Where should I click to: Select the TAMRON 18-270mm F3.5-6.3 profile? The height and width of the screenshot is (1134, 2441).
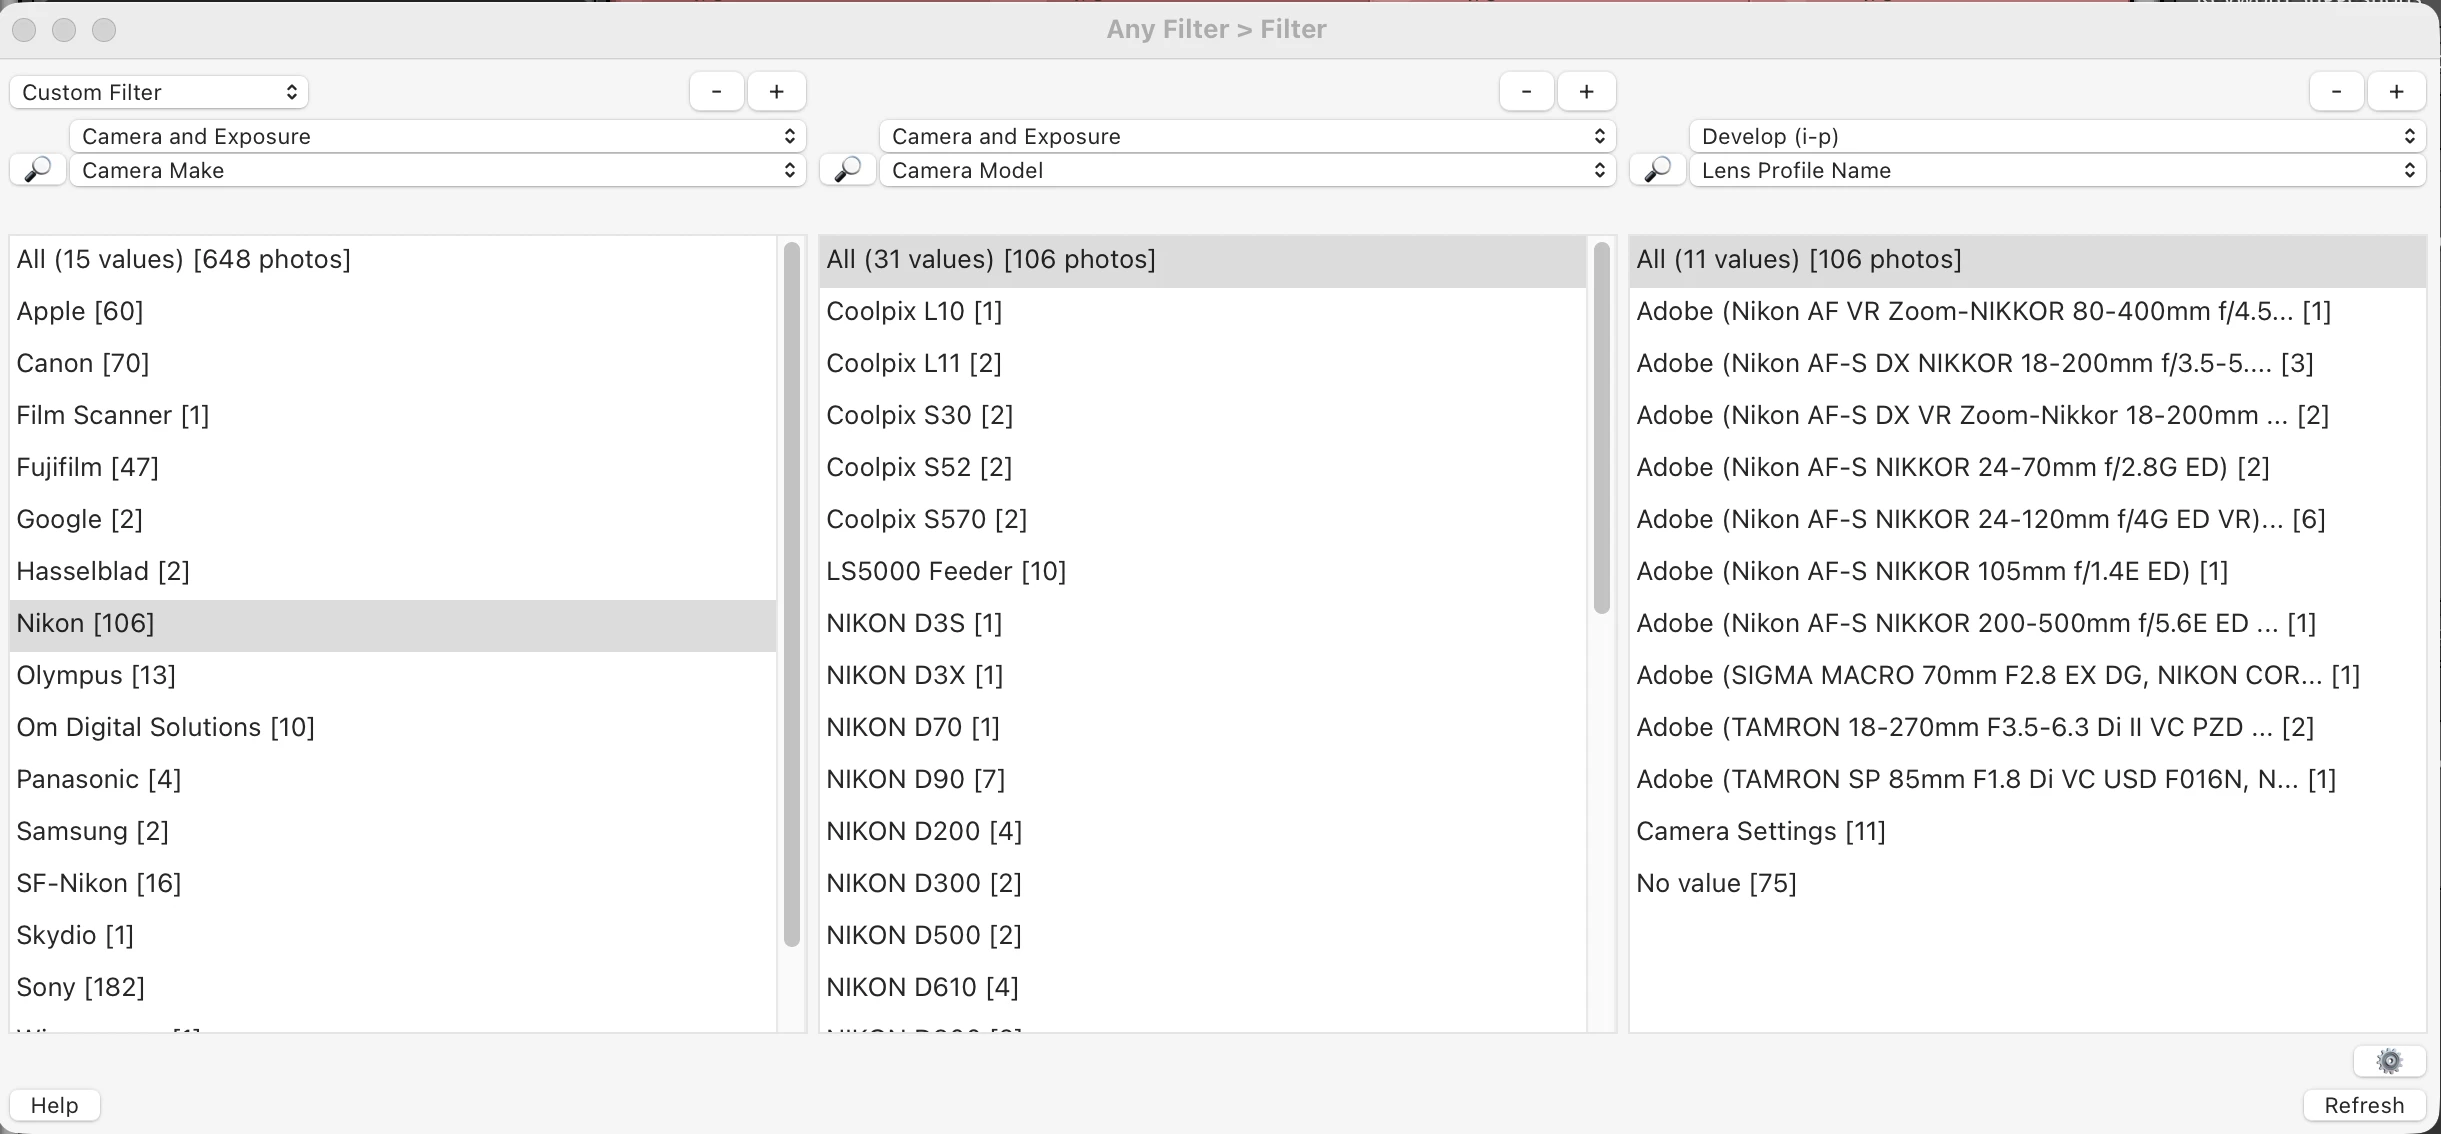[2028, 728]
